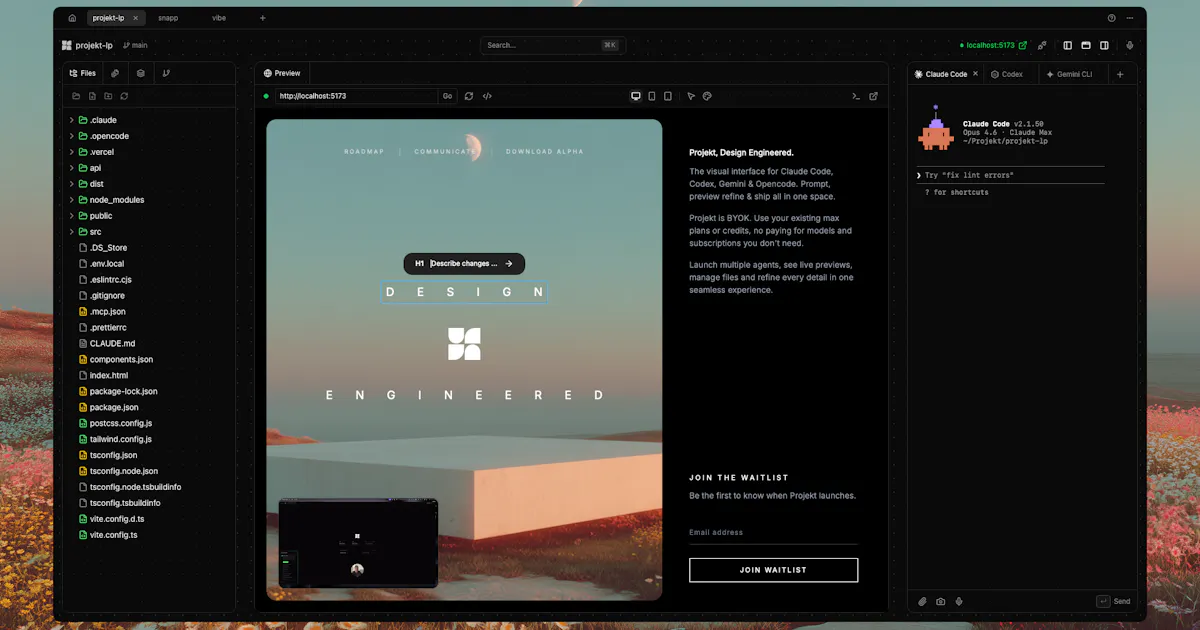1200x630 pixels.
Task: Toggle the right sidebar panel layout
Action: pos(1104,45)
